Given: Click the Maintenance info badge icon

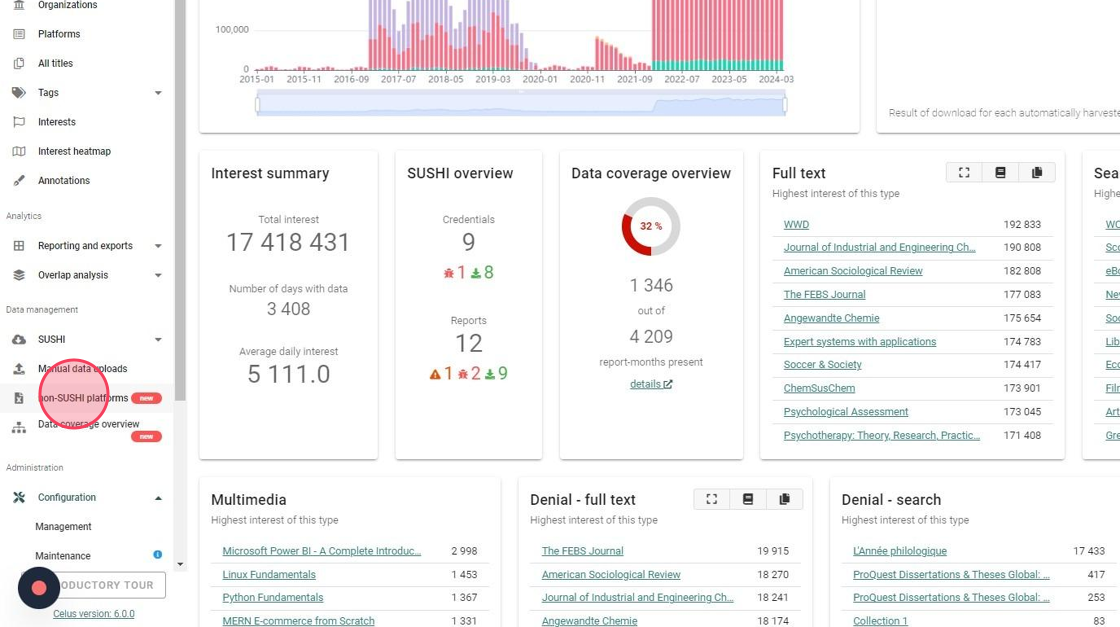Looking at the screenshot, I should point(157,555).
